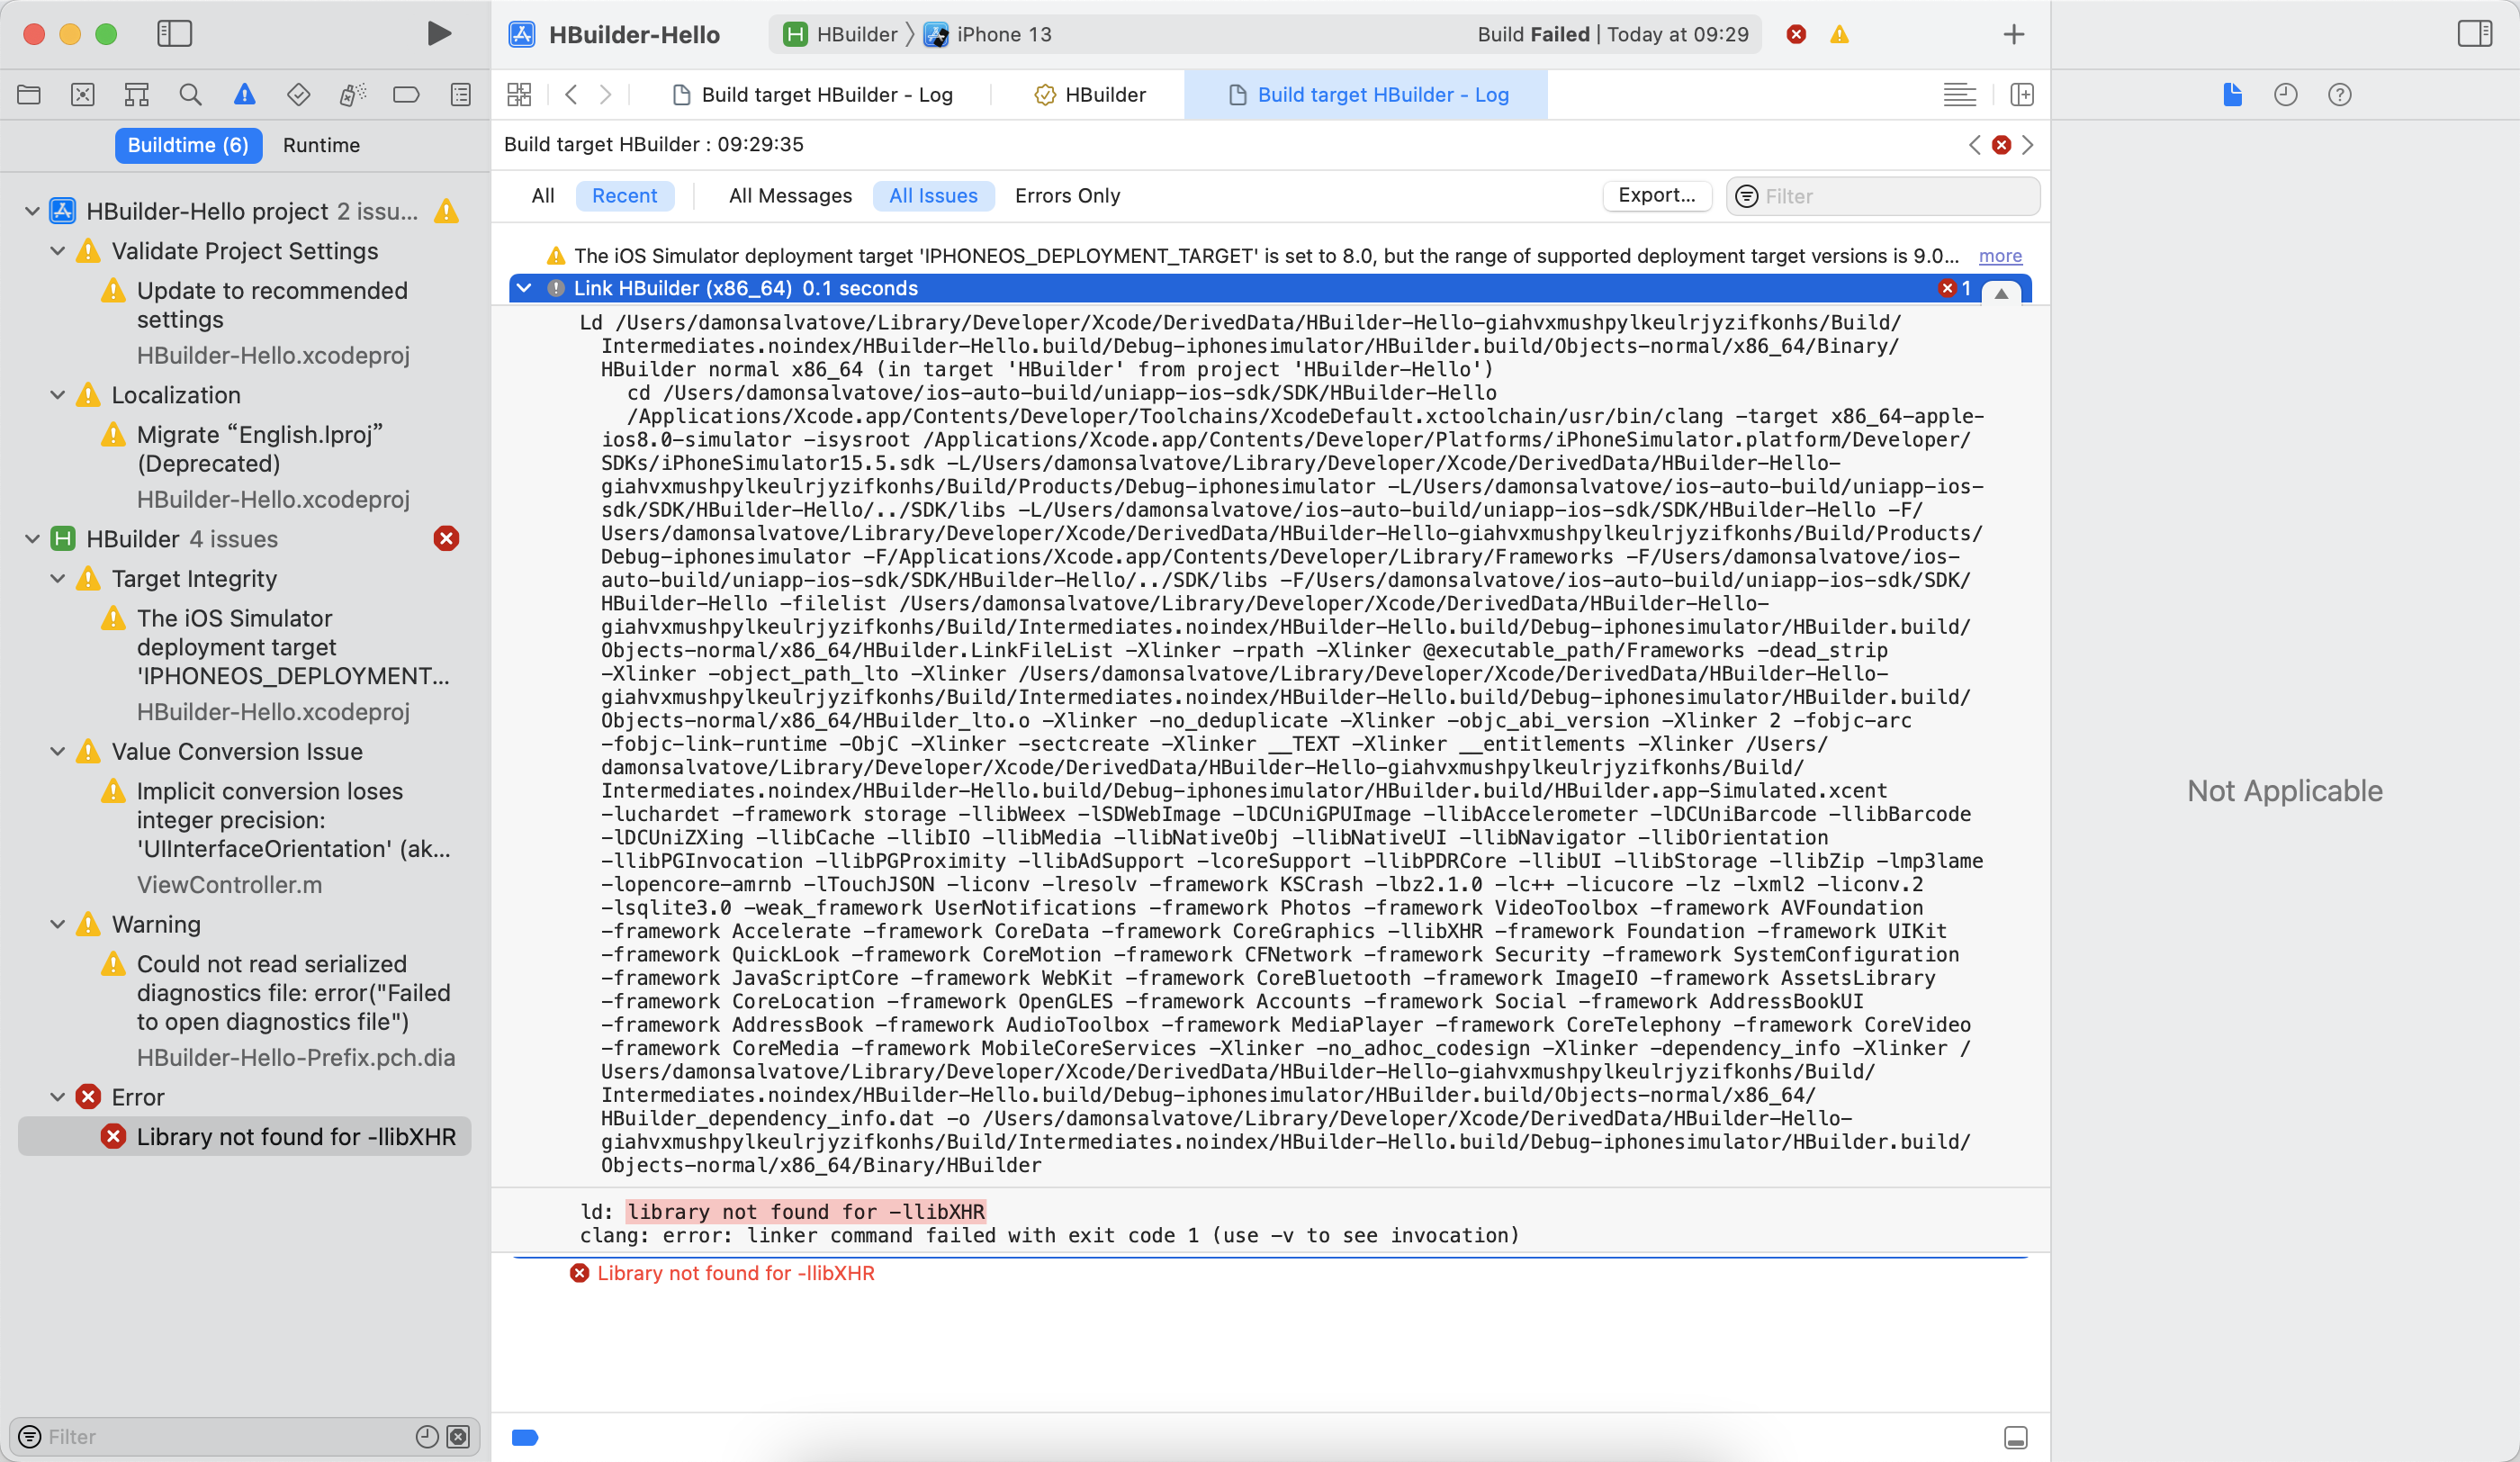Click the add editor split icon
Viewport: 2520px width, 1462px height.
[2021, 95]
